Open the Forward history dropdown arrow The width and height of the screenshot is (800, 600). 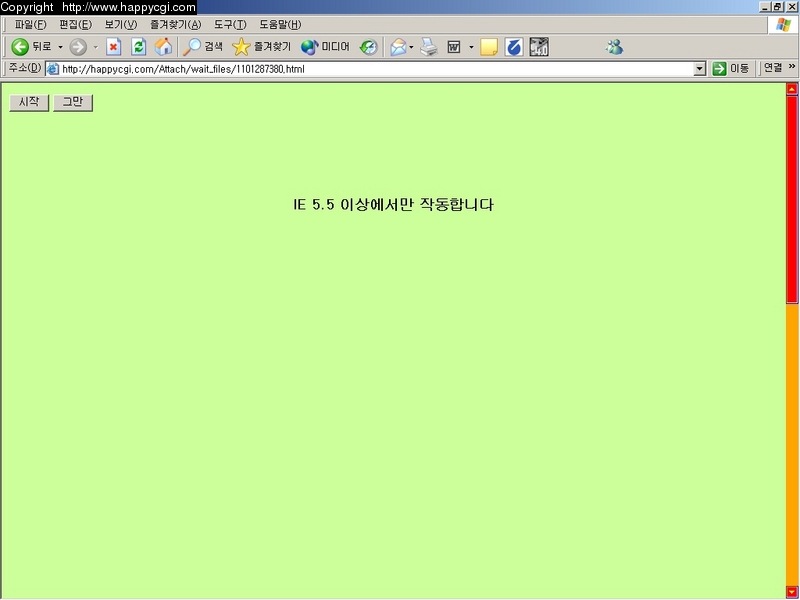tap(95, 47)
